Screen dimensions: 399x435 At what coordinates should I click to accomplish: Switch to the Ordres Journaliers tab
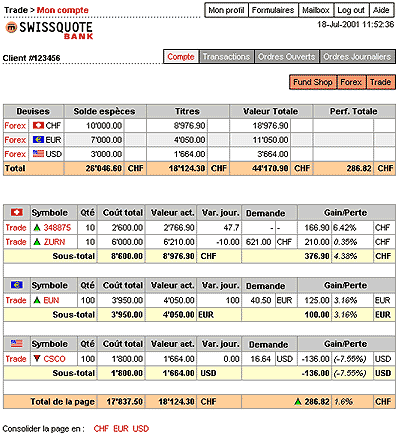[357, 57]
